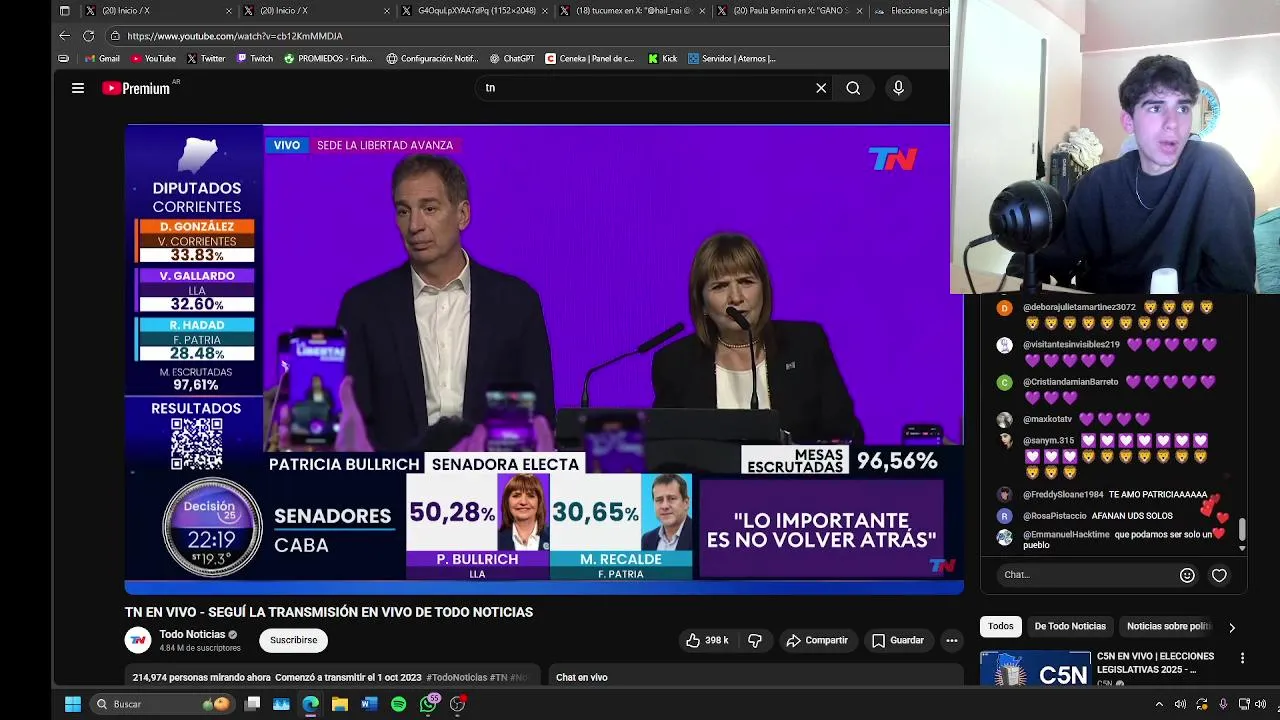
Task: Open Kick bookmark
Action: (662, 59)
